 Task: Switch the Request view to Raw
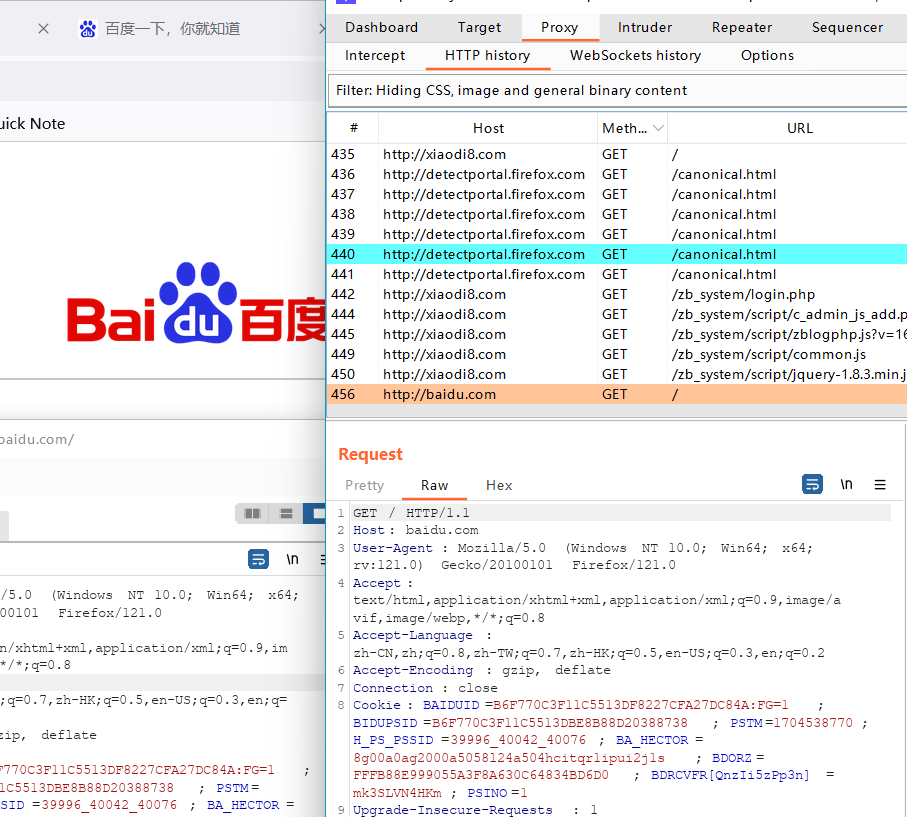click(x=434, y=485)
